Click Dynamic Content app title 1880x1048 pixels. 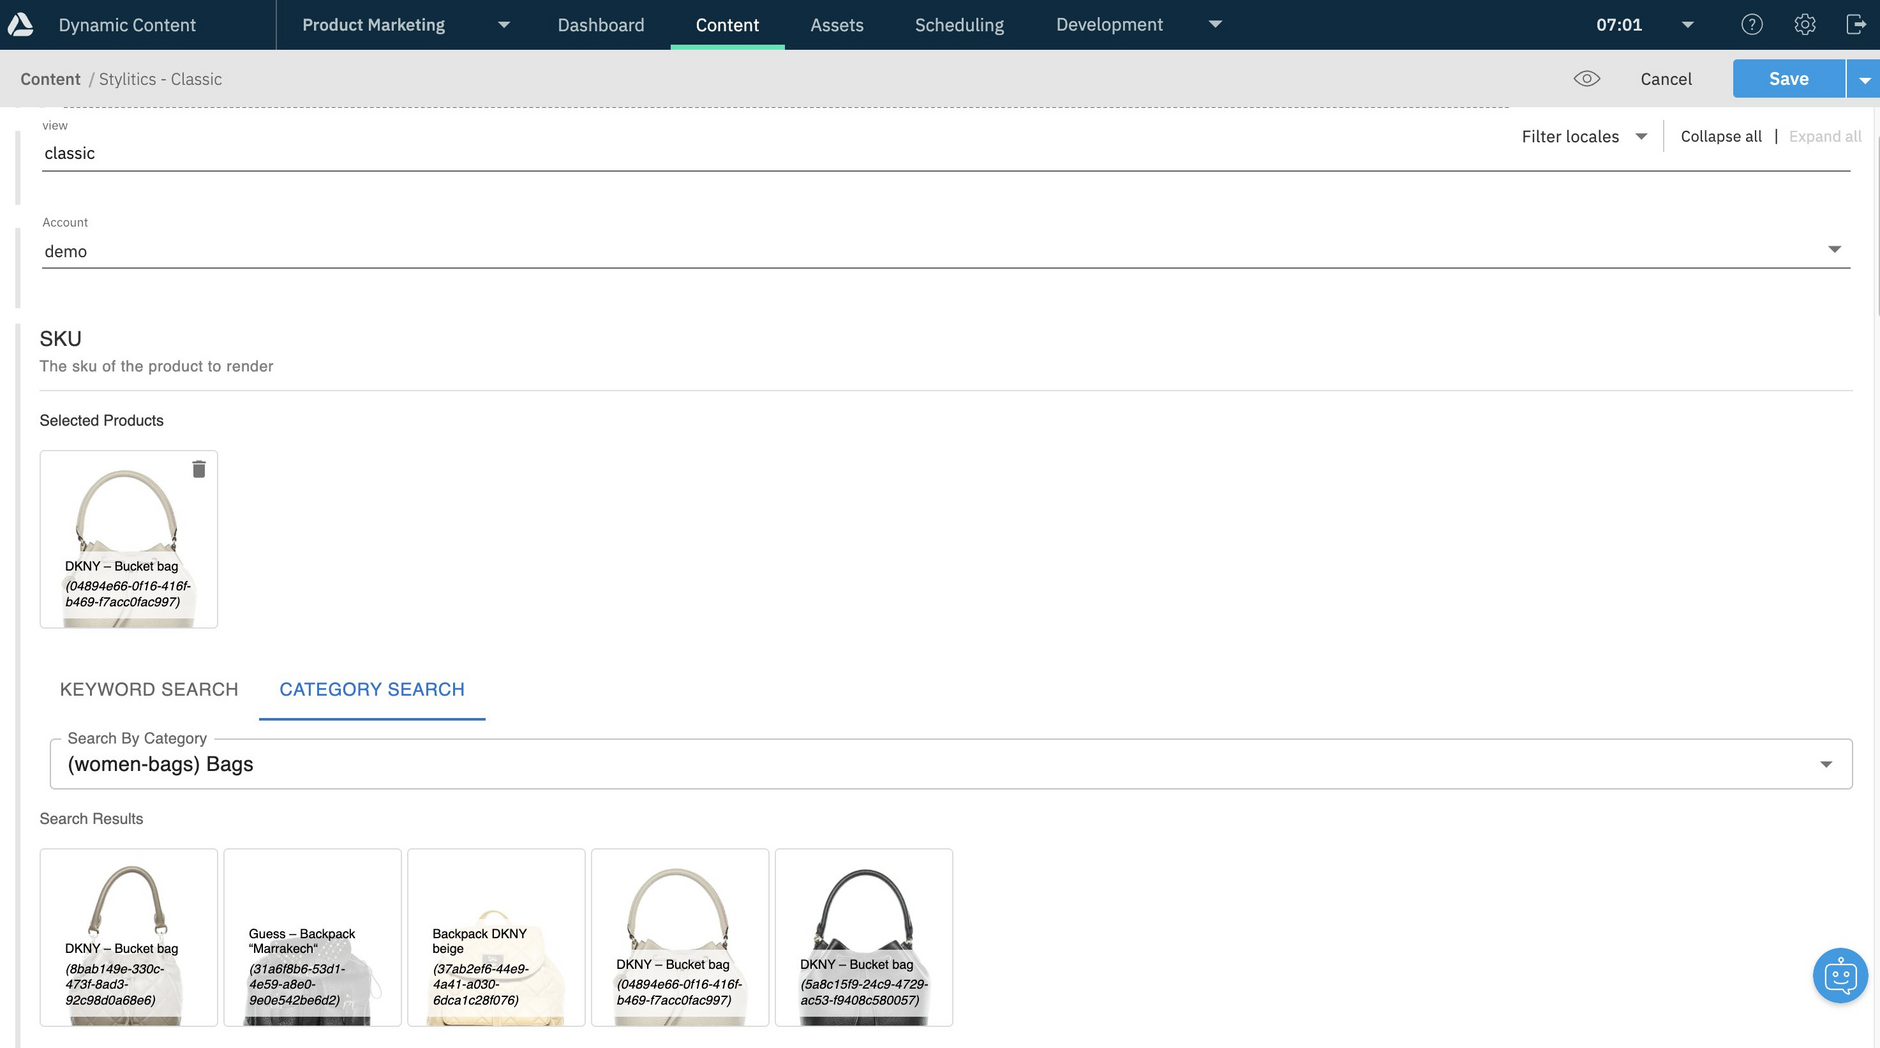(127, 25)
